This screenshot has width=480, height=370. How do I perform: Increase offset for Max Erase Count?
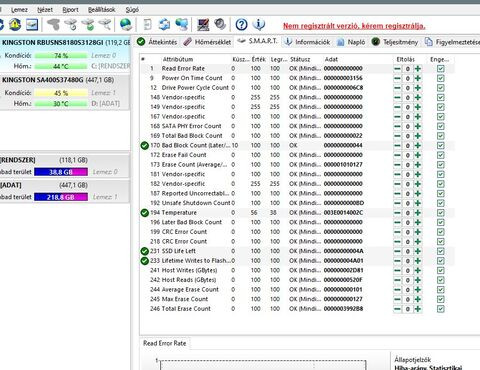418,299
